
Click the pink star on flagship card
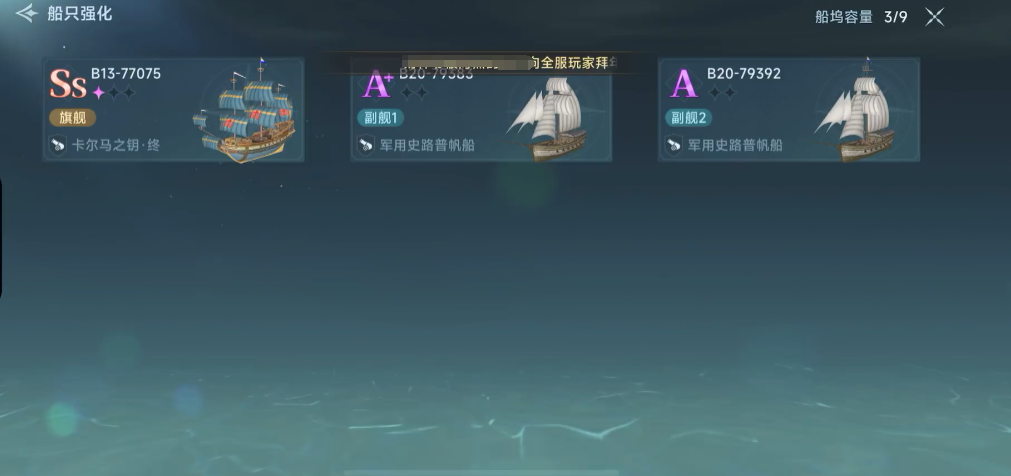pyautogui.click(x=98, y=93)
